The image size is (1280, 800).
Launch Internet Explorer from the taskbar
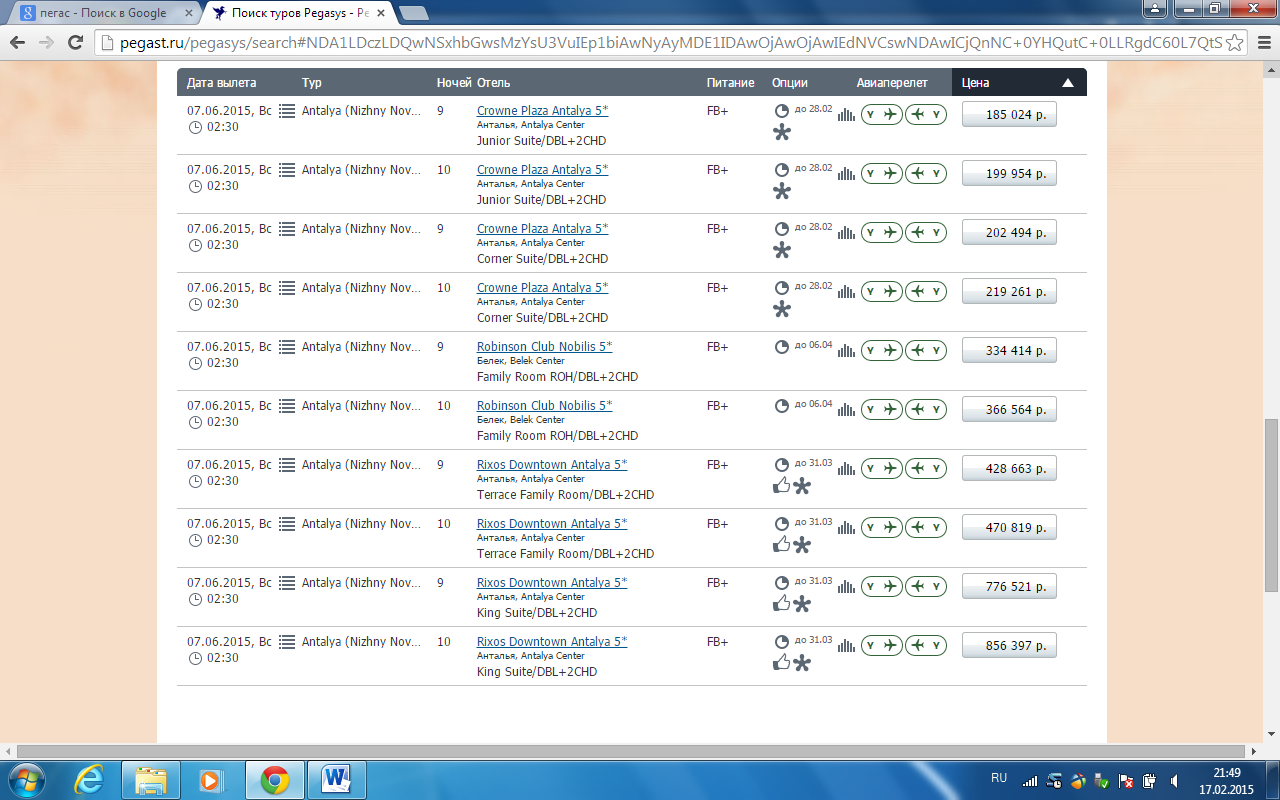(91, 780)
